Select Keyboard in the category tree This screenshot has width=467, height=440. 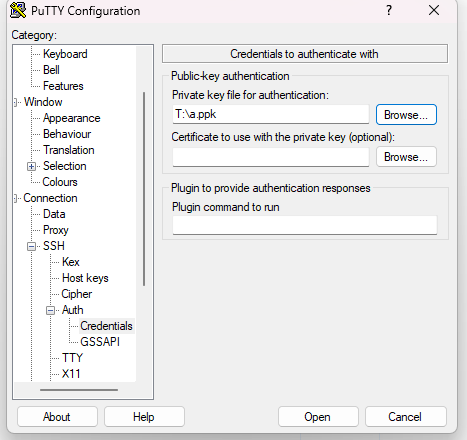coord(65,54)
